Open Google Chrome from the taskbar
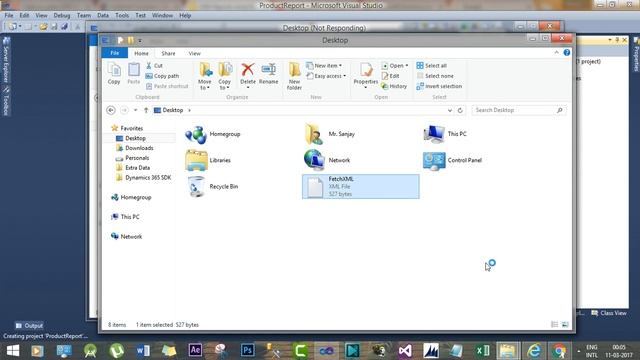640x360 pixels. pos(559,351)
